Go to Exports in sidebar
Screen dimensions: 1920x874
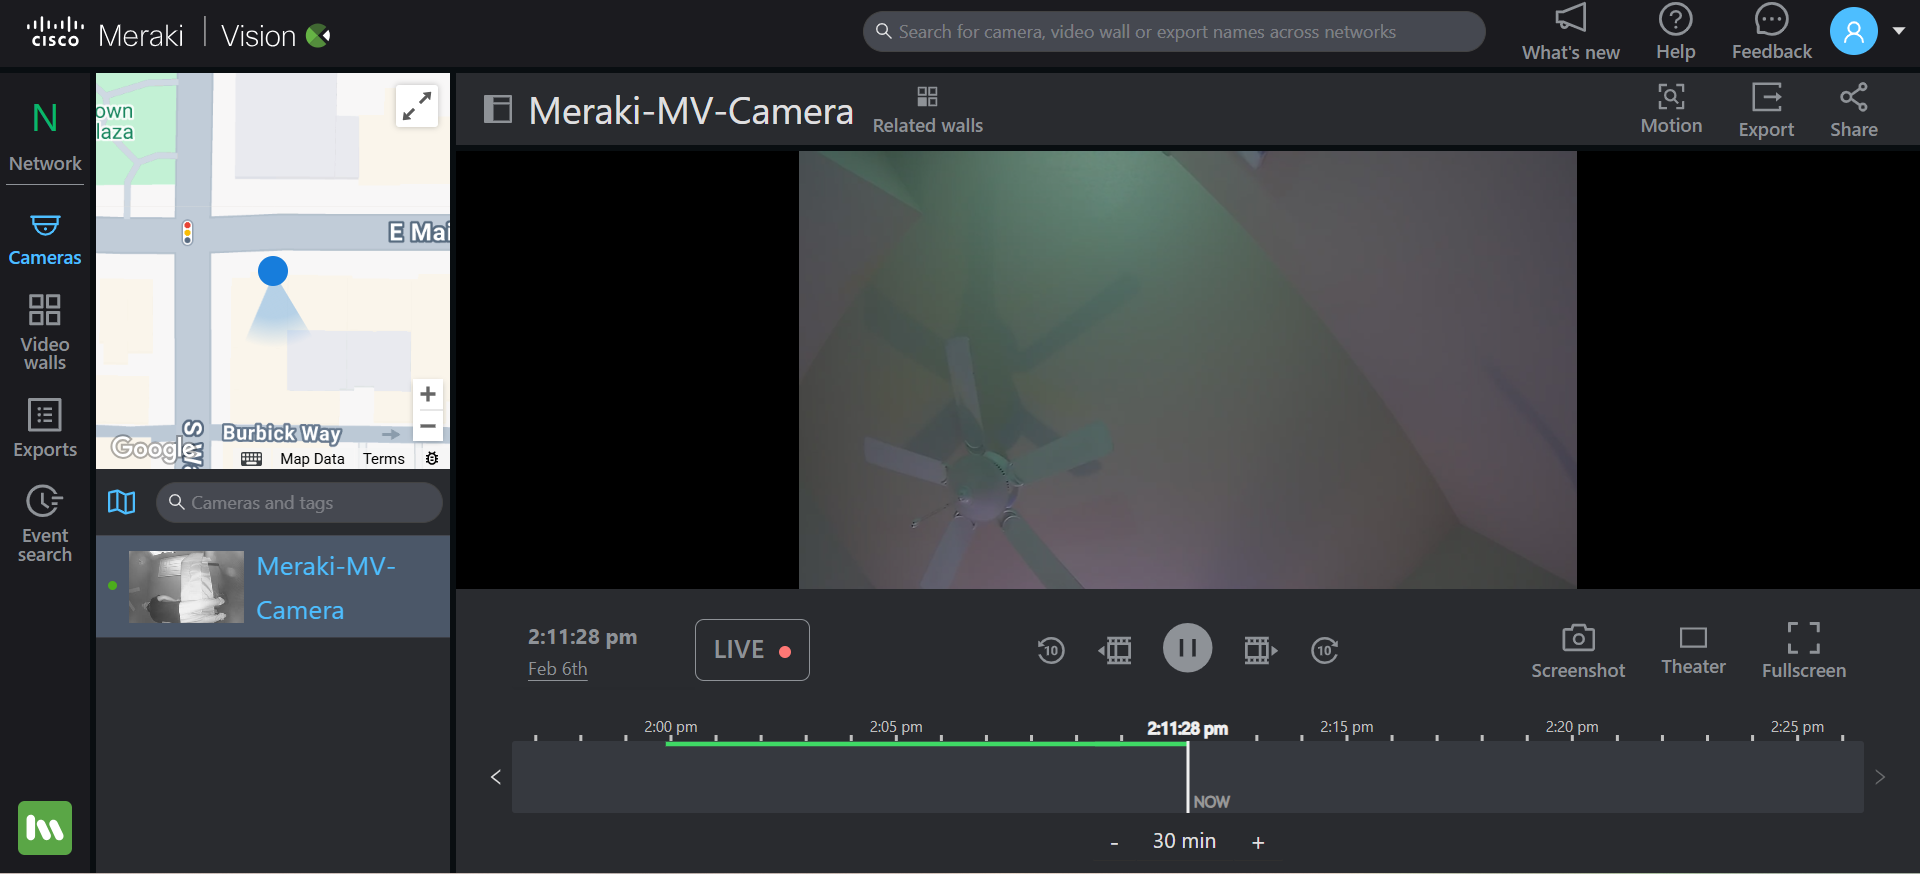pos(45,428)
